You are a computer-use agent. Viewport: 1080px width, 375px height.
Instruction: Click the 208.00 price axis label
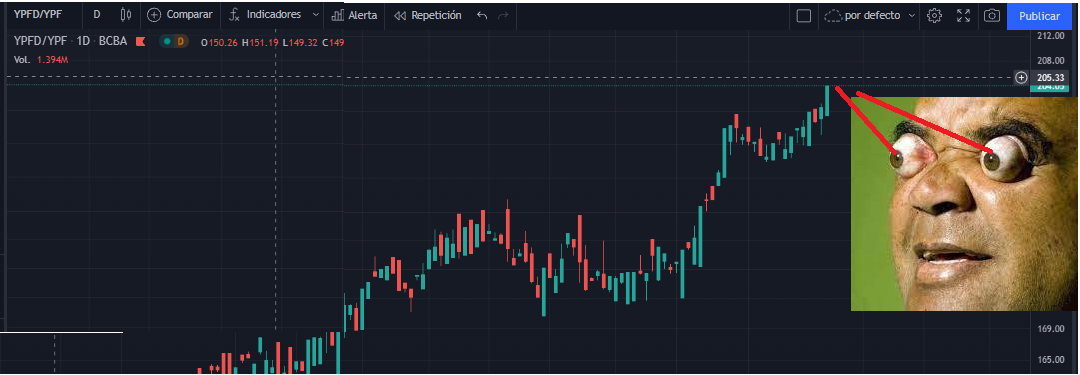pyautogui.click(x=1051, y=60)
